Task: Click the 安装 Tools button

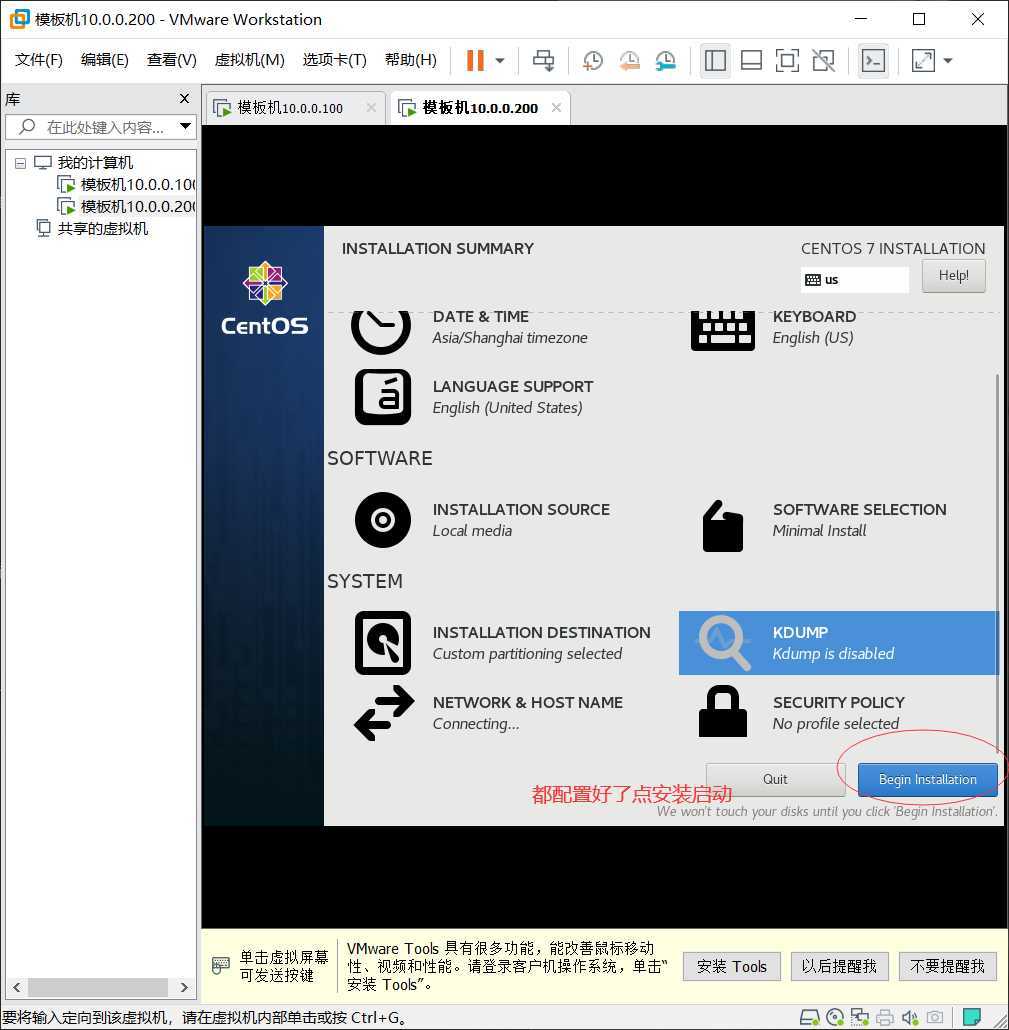Action: click(732, 966)
